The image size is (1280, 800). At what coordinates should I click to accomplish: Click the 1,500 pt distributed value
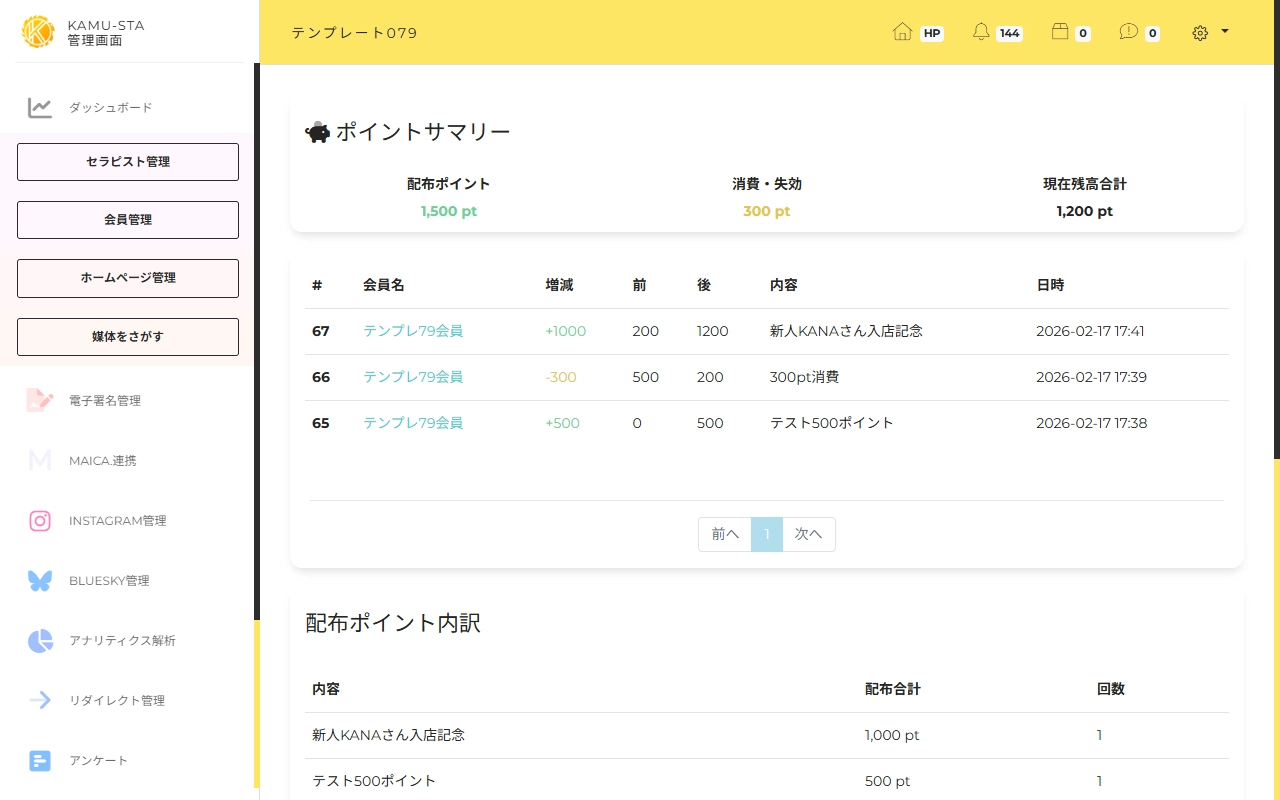point(449,211)
